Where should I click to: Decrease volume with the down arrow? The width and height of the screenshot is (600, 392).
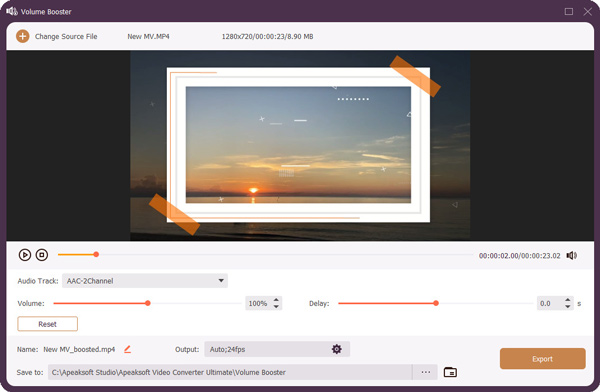pos(276,307)
